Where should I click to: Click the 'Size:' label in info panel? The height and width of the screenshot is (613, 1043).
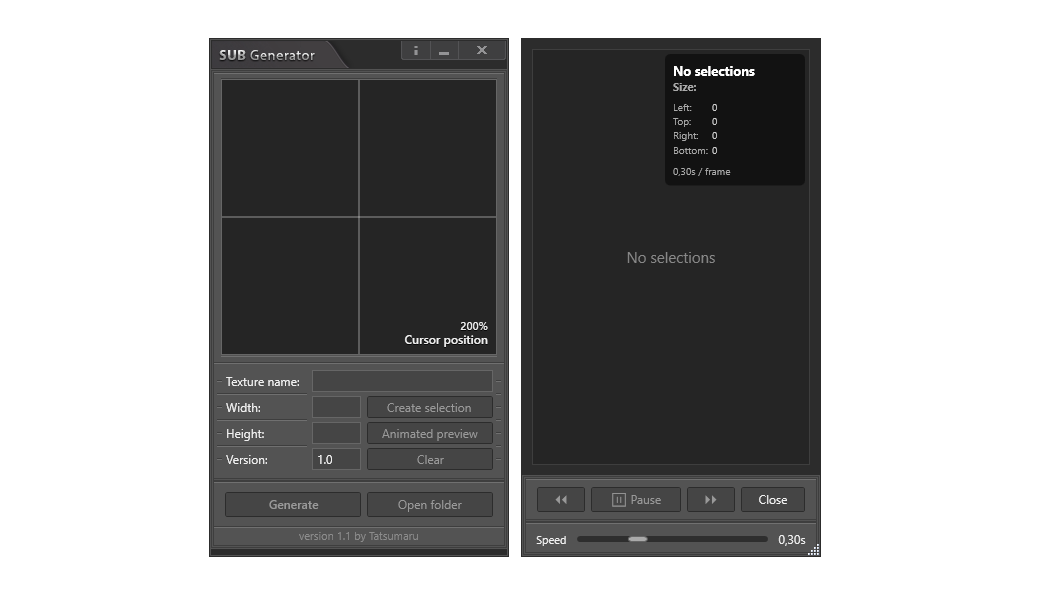(x=684, y=88)
